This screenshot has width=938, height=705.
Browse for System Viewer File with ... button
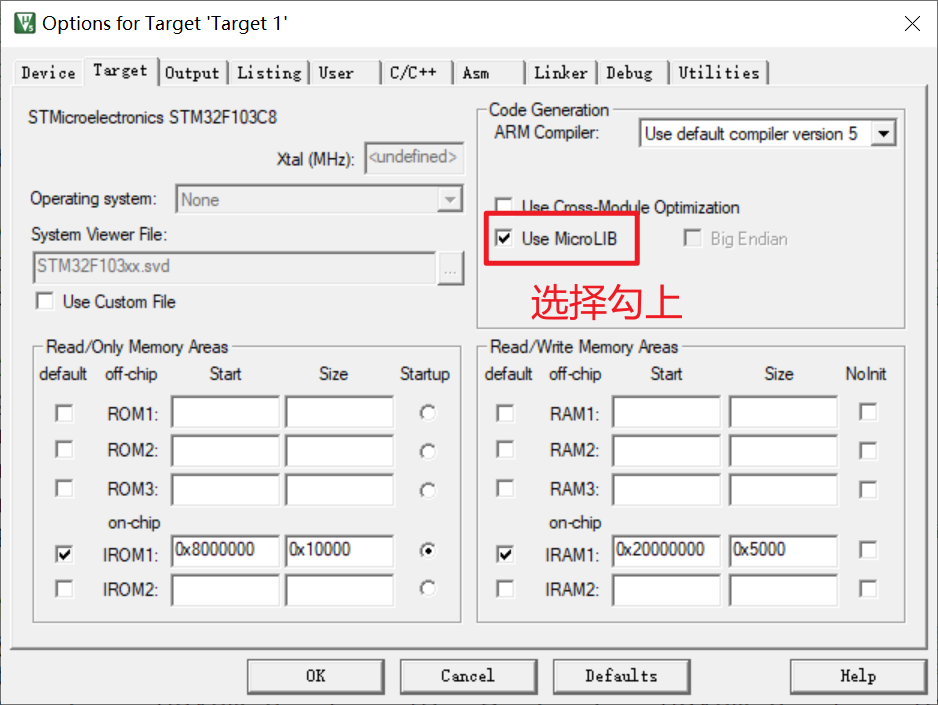coord(450,268)
